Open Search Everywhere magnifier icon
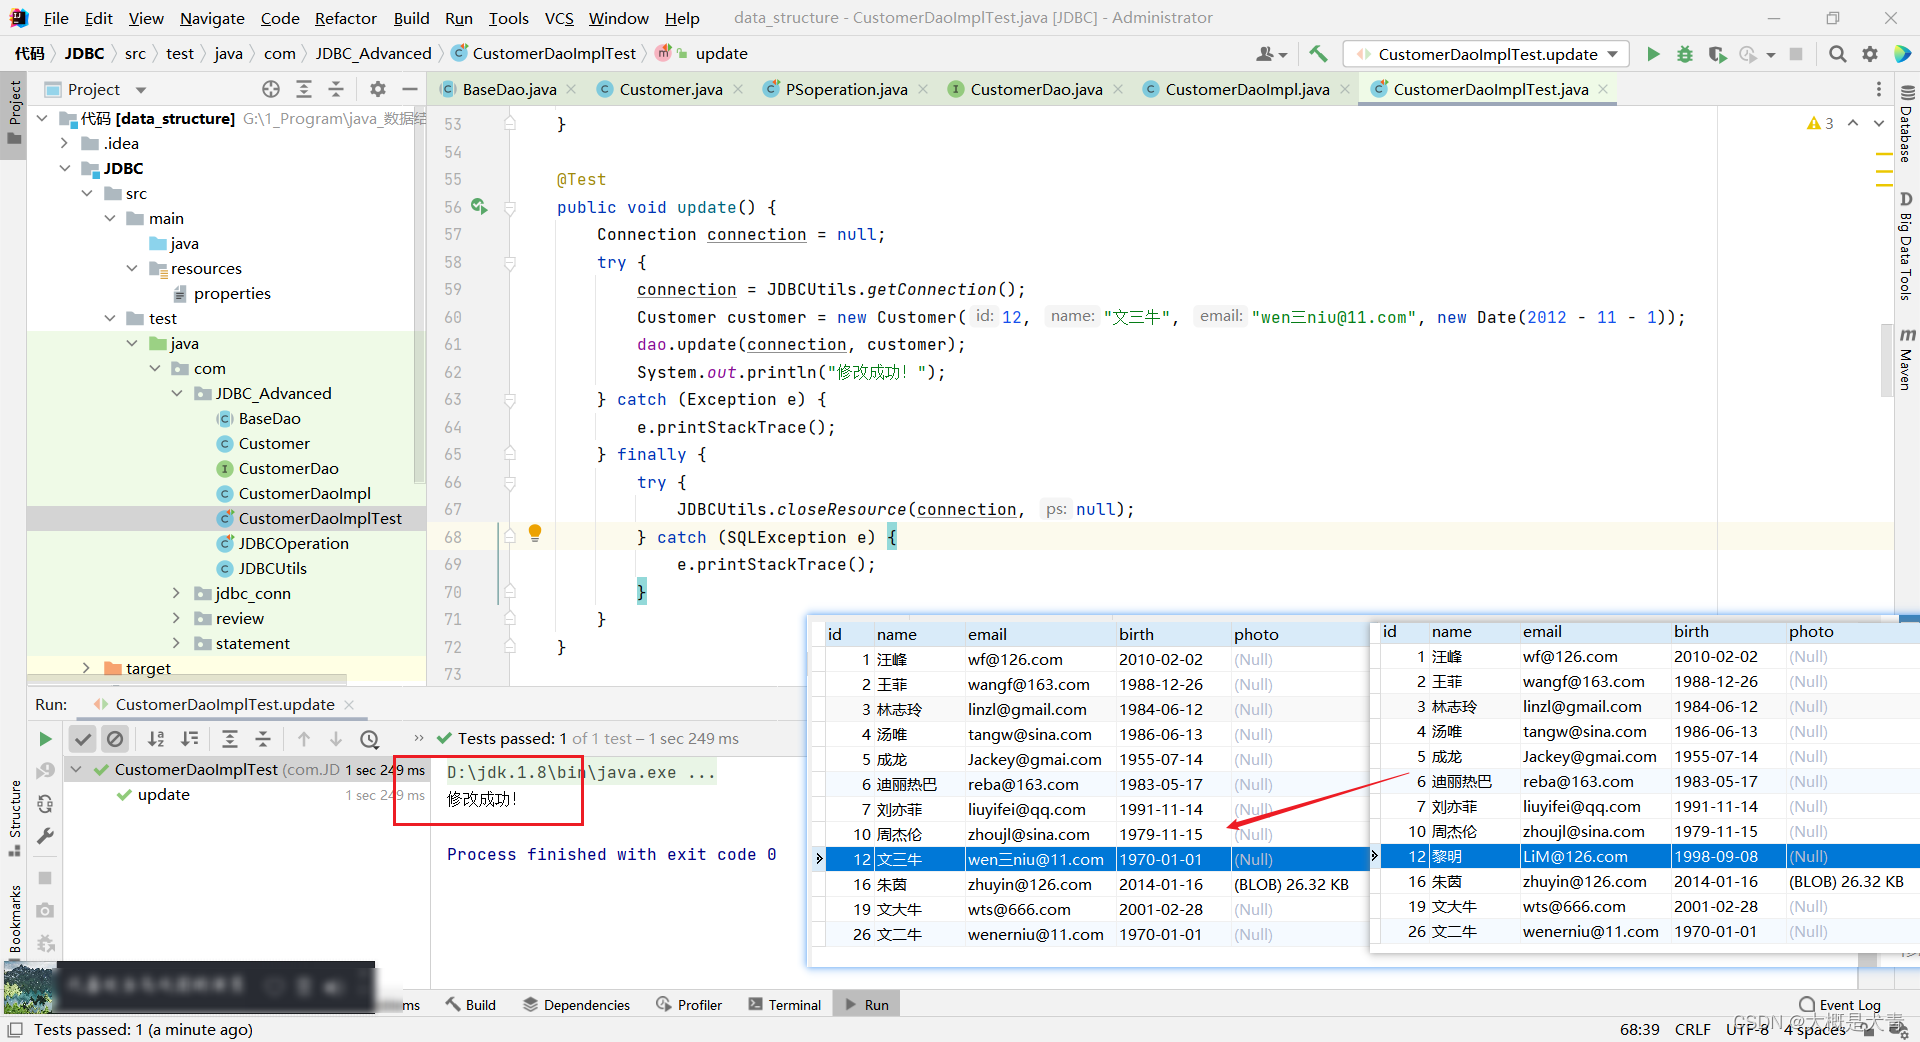 [1837, 54]
